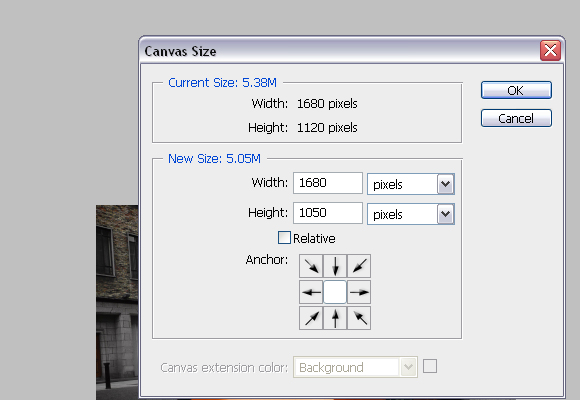The image size is (580, 400).
Task: Set anchor to top-right arrow
Action: 359,266
